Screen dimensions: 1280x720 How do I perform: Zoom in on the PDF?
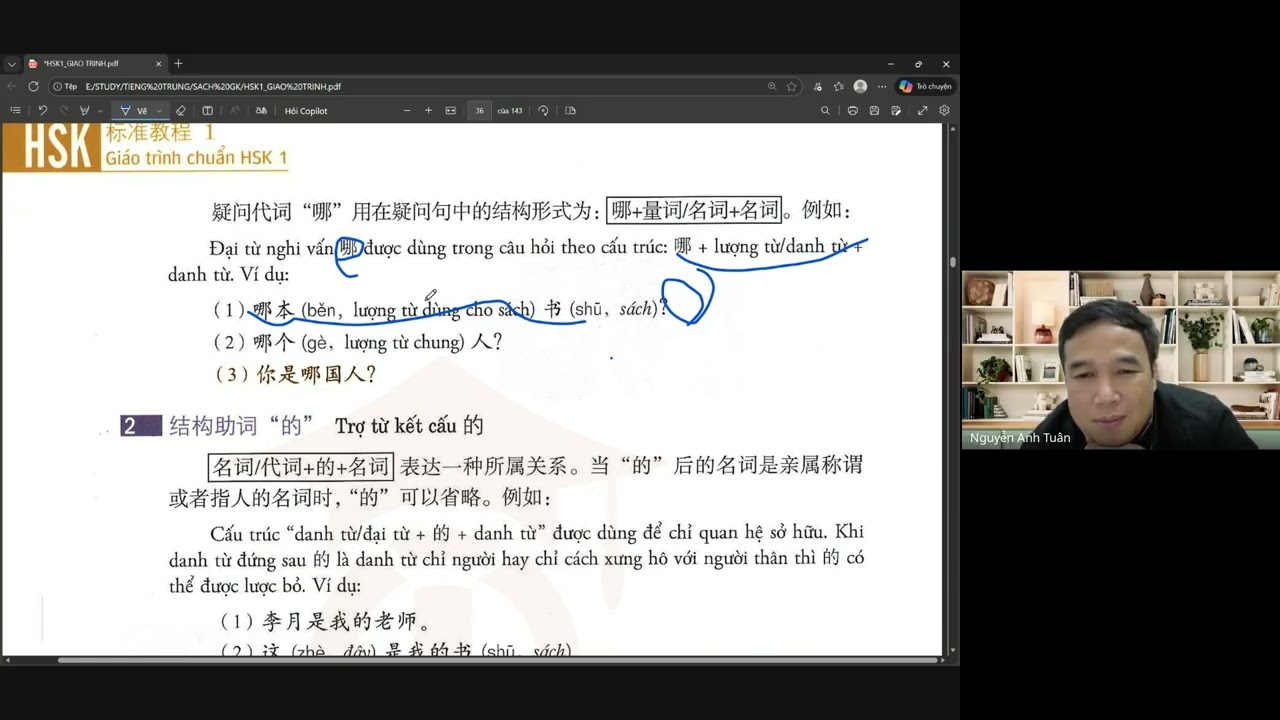tap(428, 110)
